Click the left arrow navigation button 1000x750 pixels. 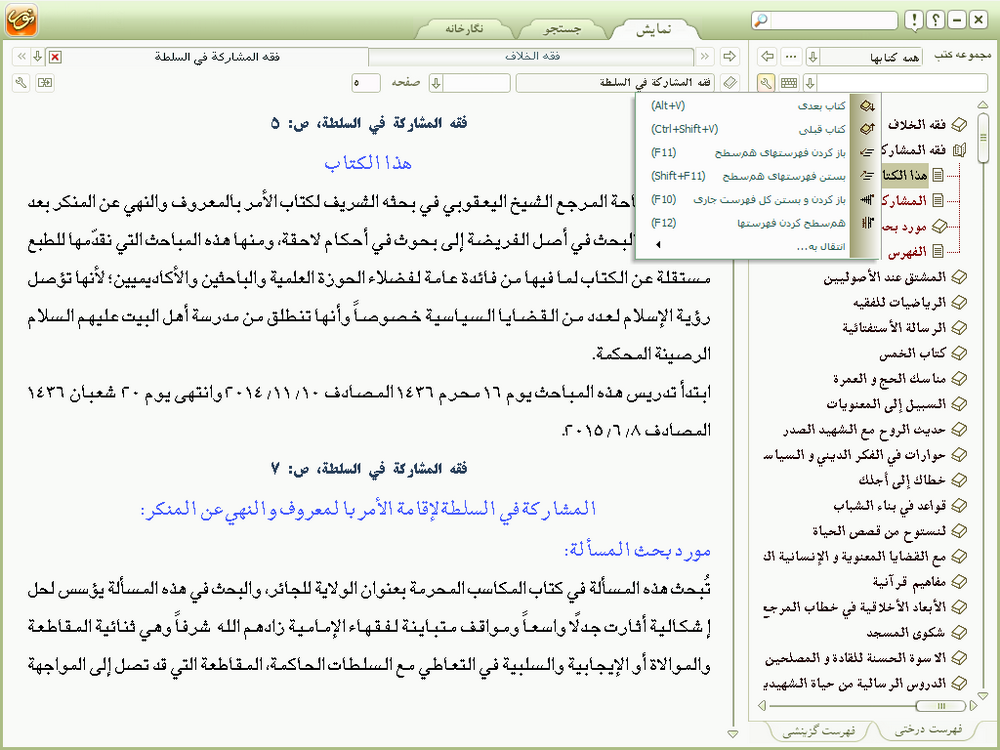click(x=767, y=56)
